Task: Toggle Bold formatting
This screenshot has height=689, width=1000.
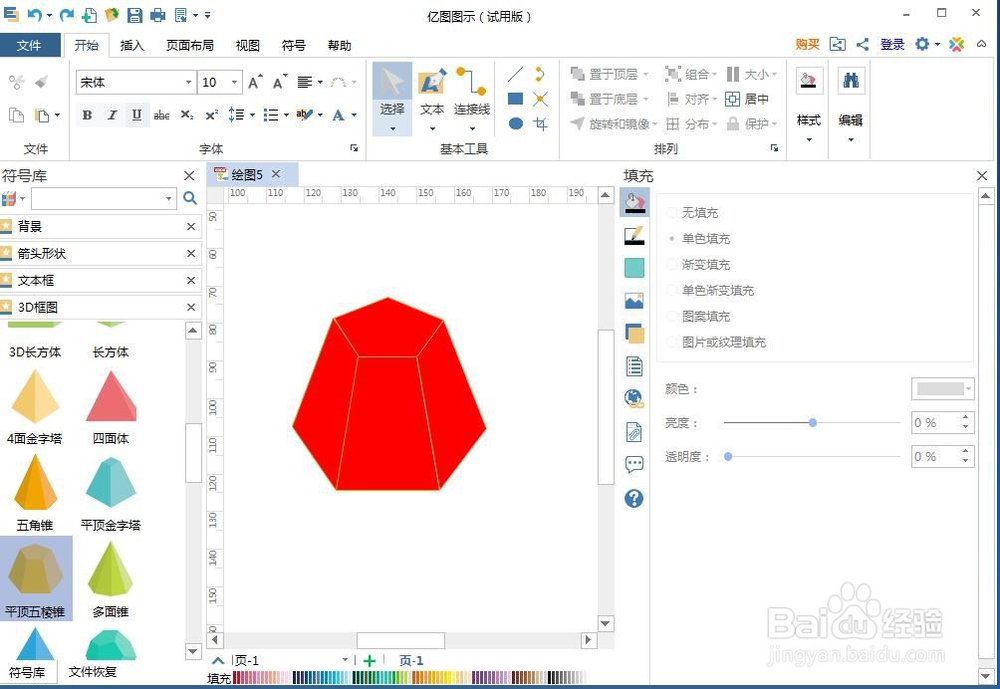Action: click(x=87, y=115)
